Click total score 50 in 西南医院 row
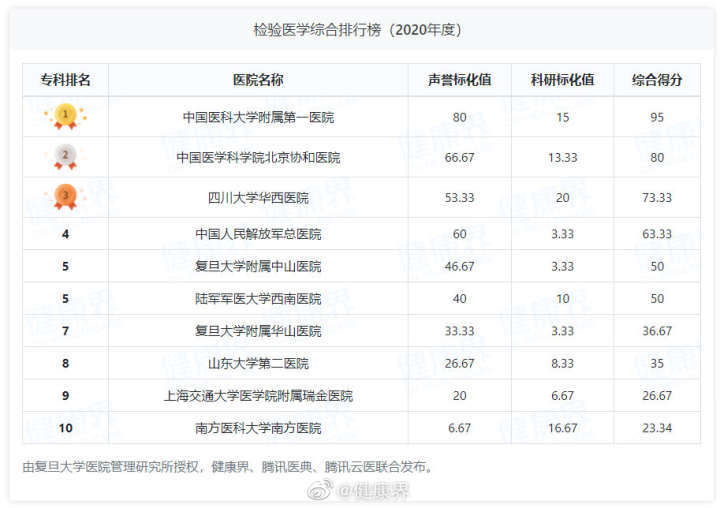The height and width of the screenshot is (508, 720). (657, 299)
